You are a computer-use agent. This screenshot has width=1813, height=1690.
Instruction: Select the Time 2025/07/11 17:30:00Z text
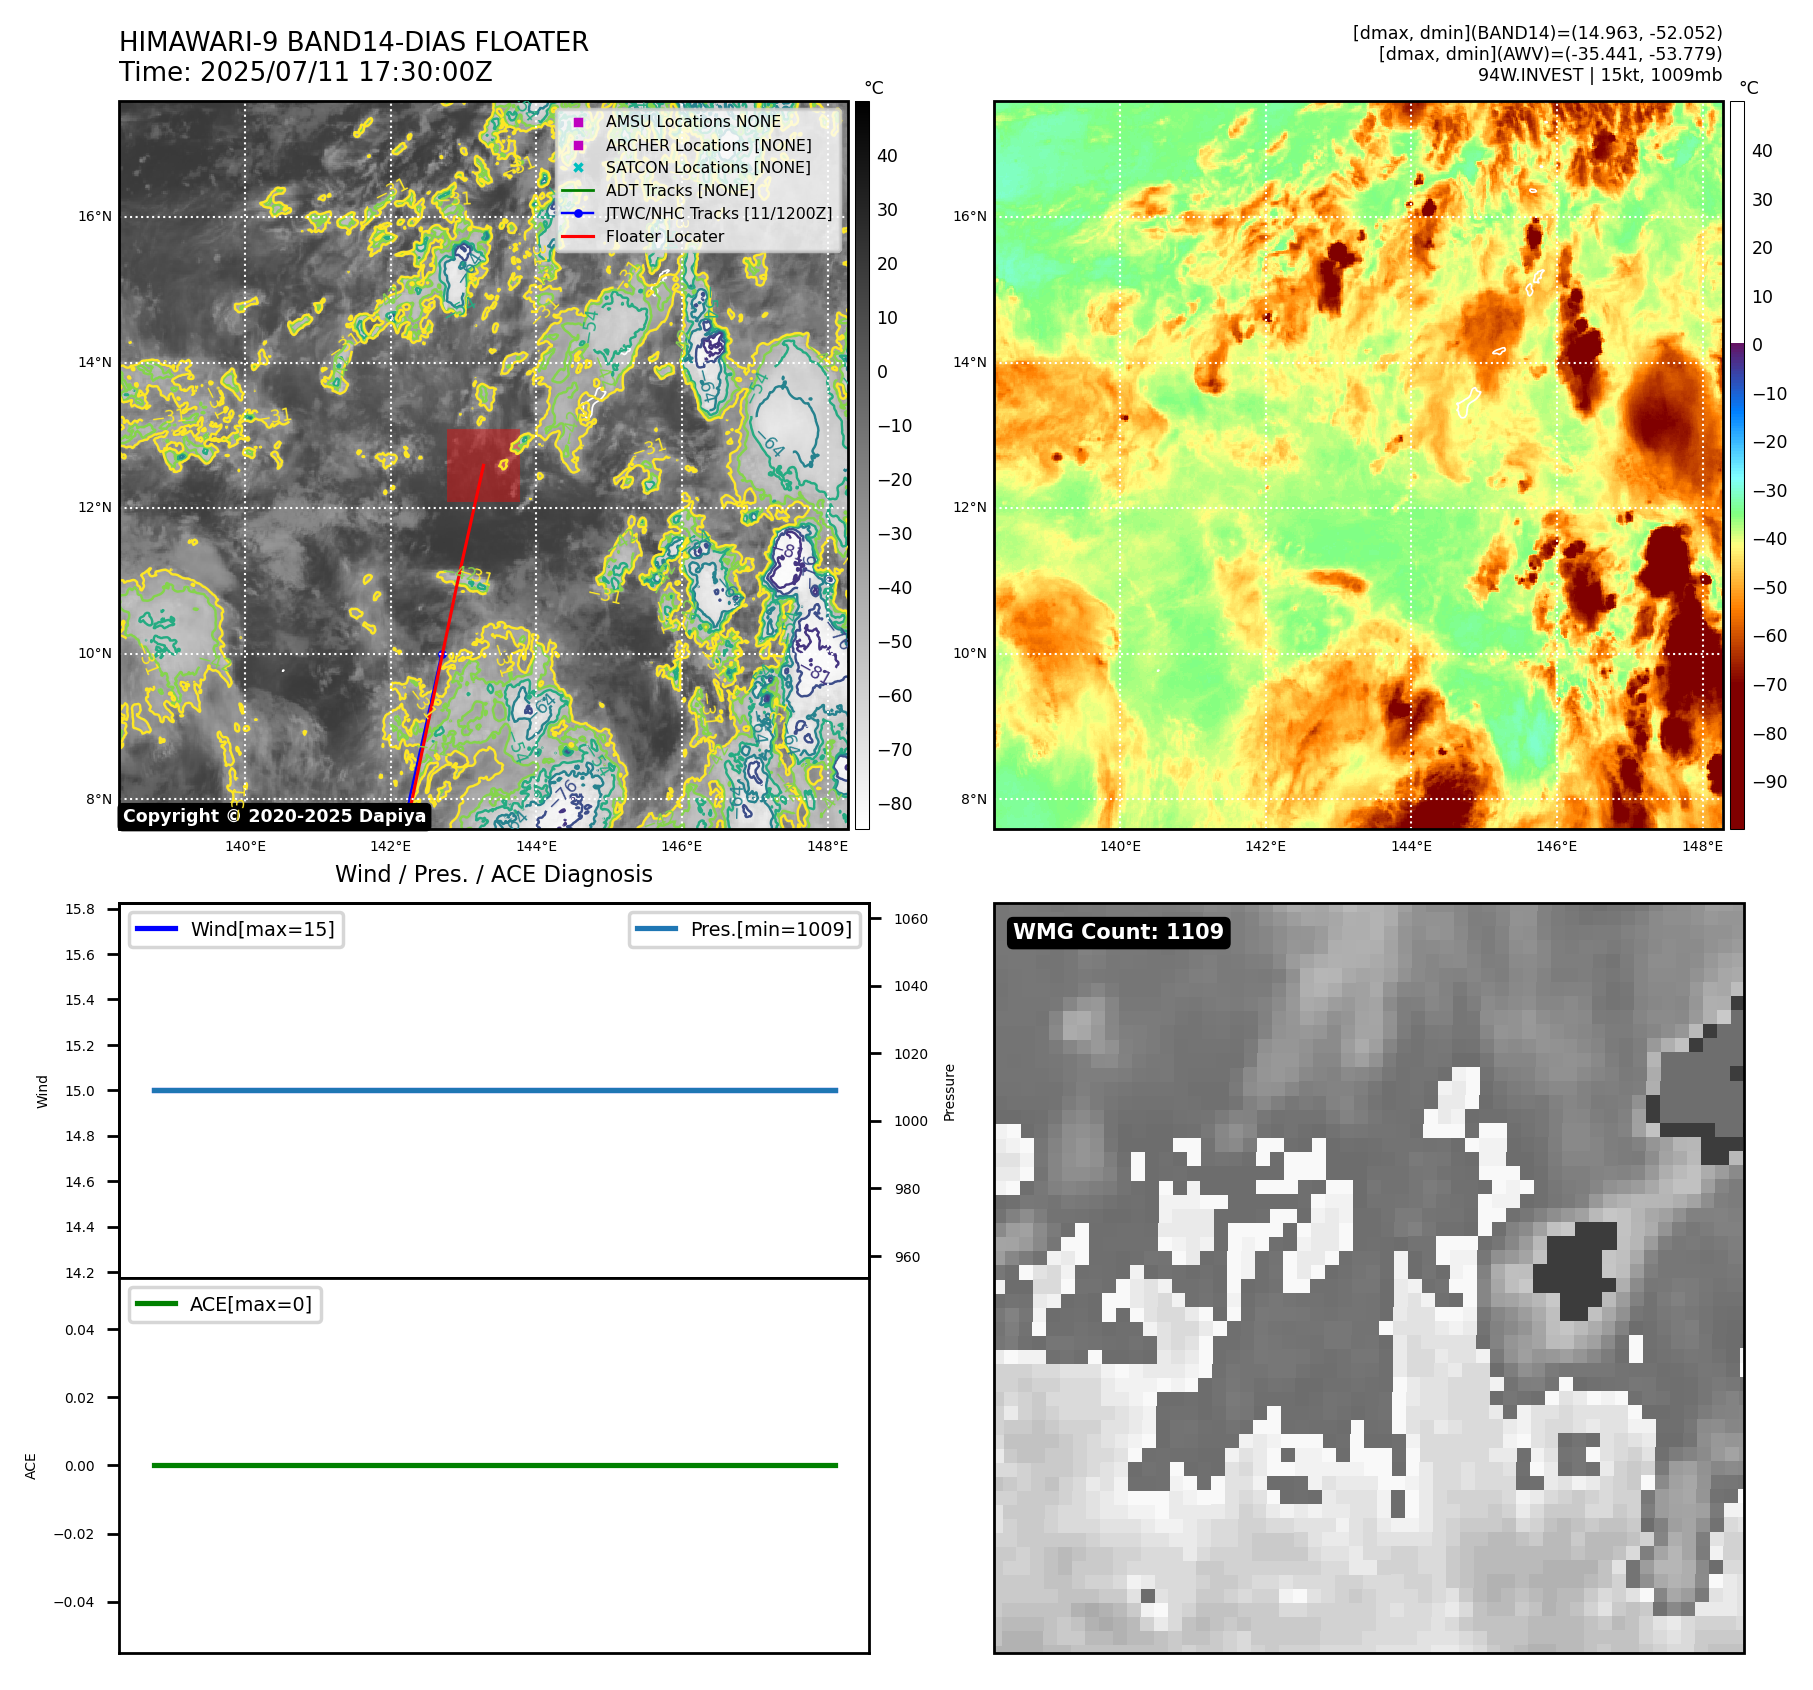point(306,72)
